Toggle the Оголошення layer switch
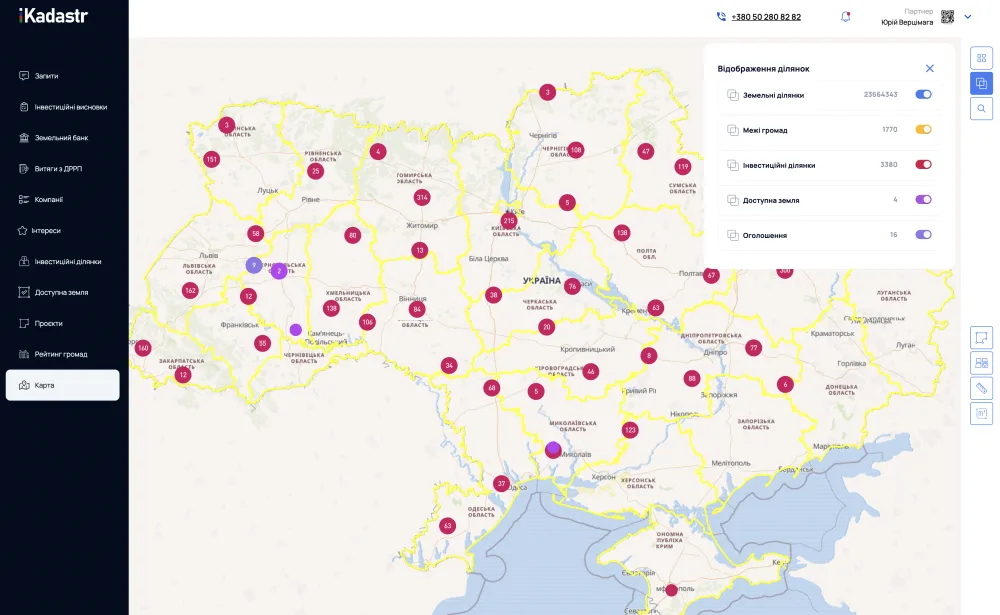This screenshot has height=615, width=1000. (x=923, y=235)
